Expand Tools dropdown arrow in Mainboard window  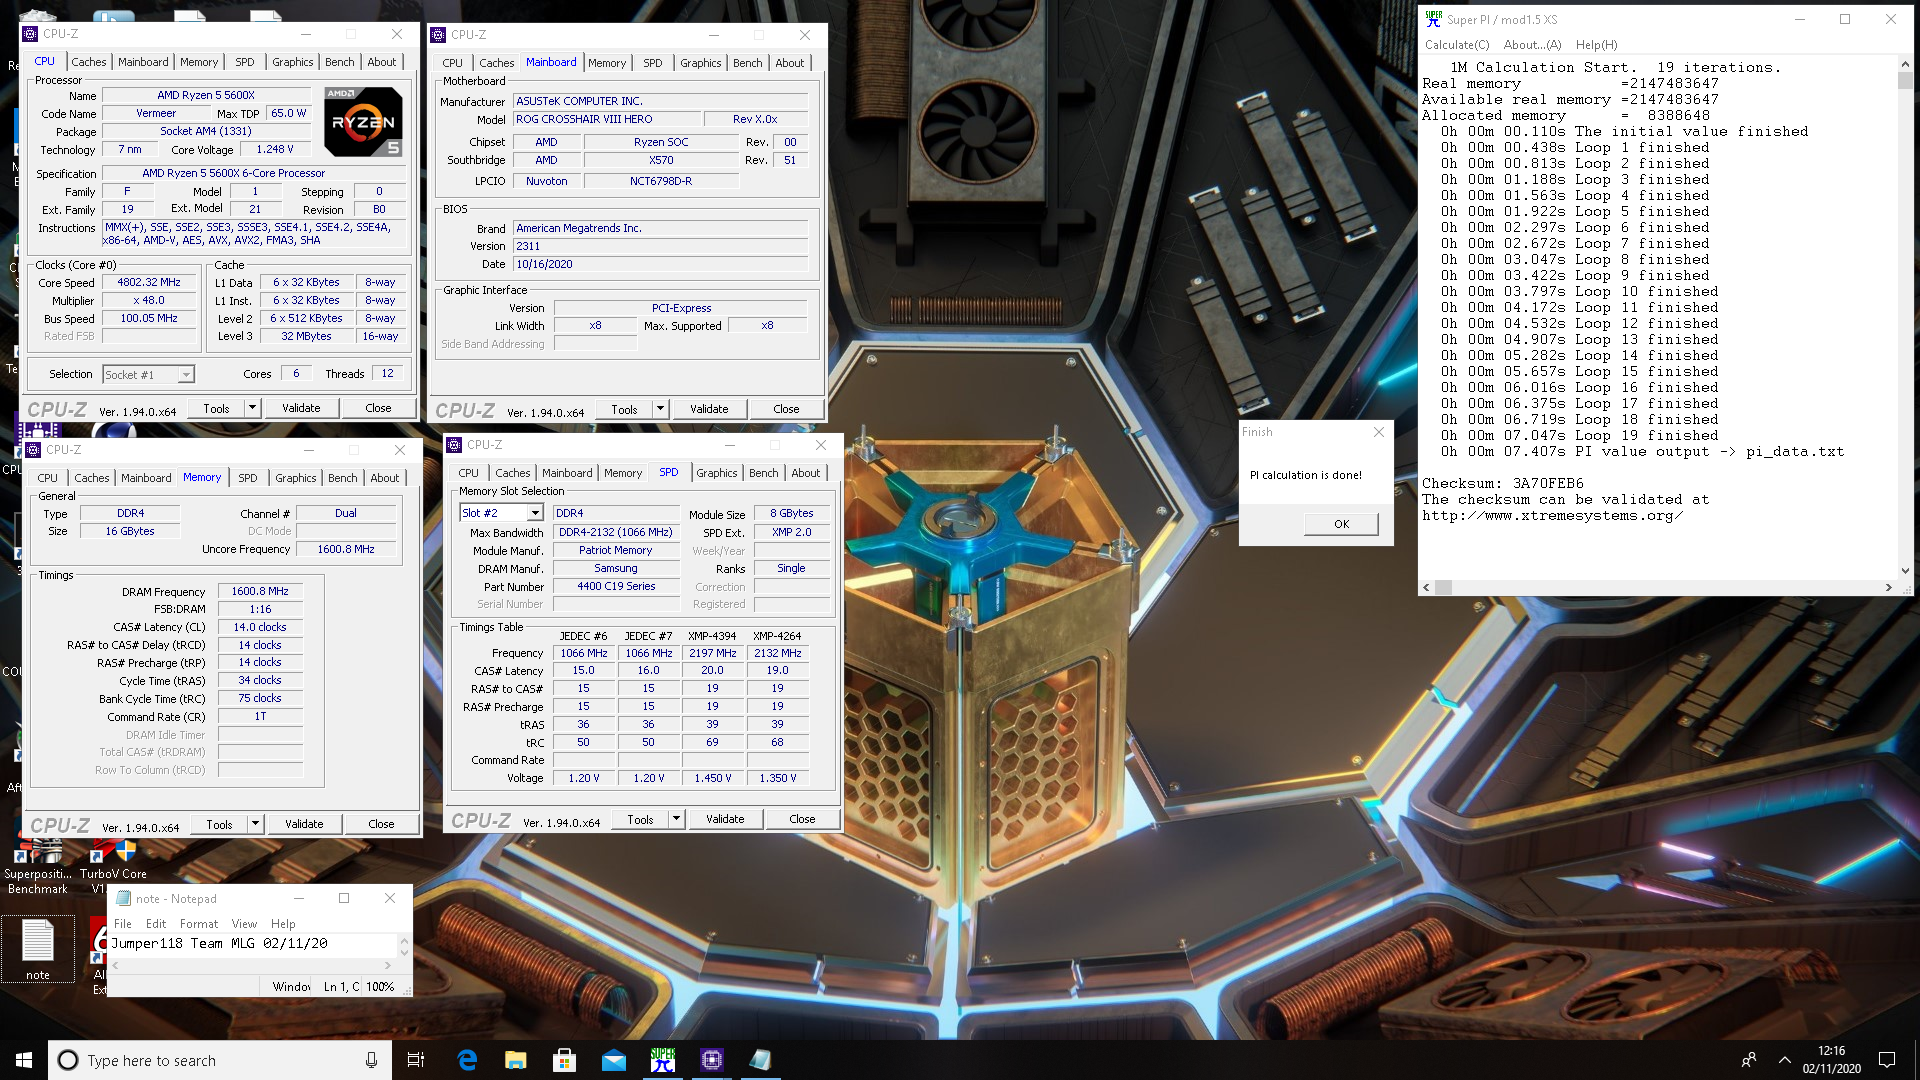coord(660,409)
